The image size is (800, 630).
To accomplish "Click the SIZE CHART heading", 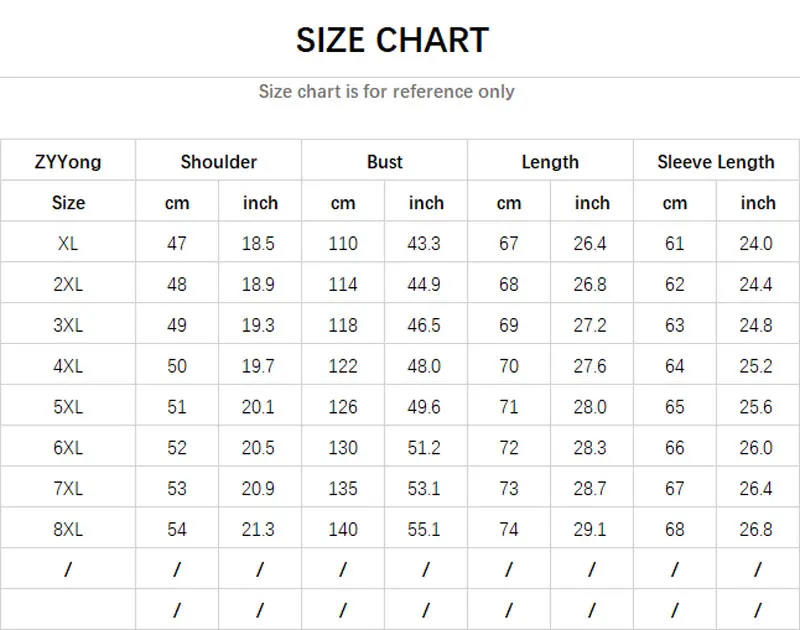I will pos(392,40).
